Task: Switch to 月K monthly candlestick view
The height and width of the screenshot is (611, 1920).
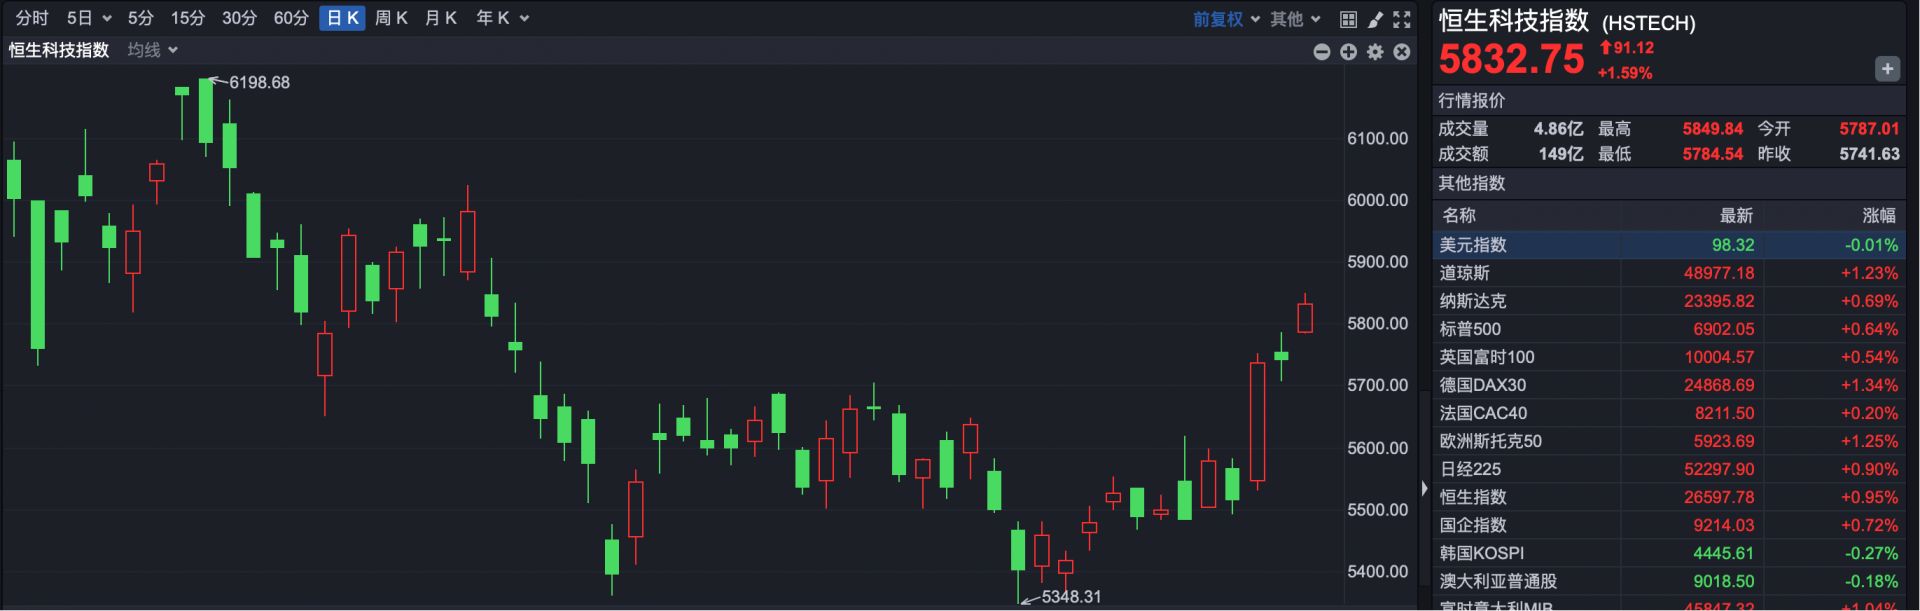Action: (440, 18)
